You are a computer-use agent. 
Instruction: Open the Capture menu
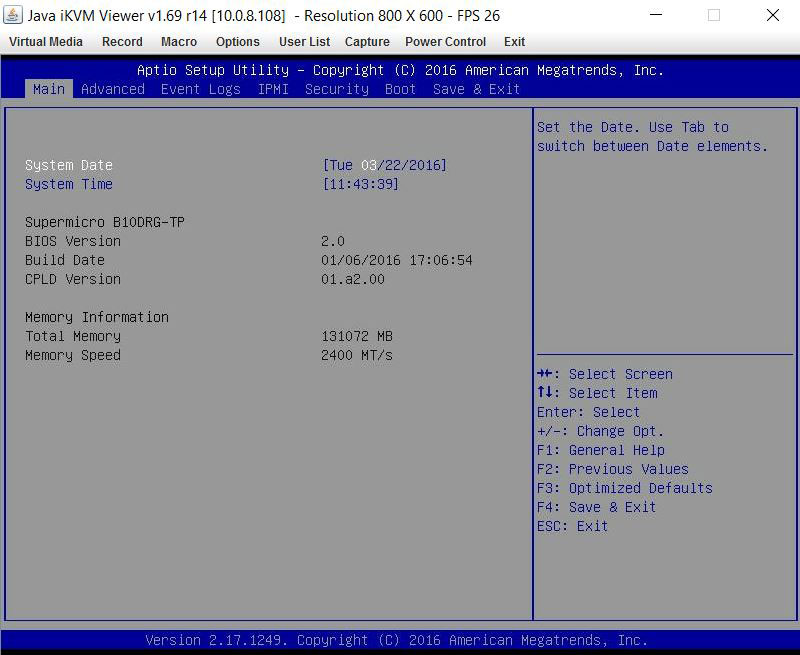[367, 42]
